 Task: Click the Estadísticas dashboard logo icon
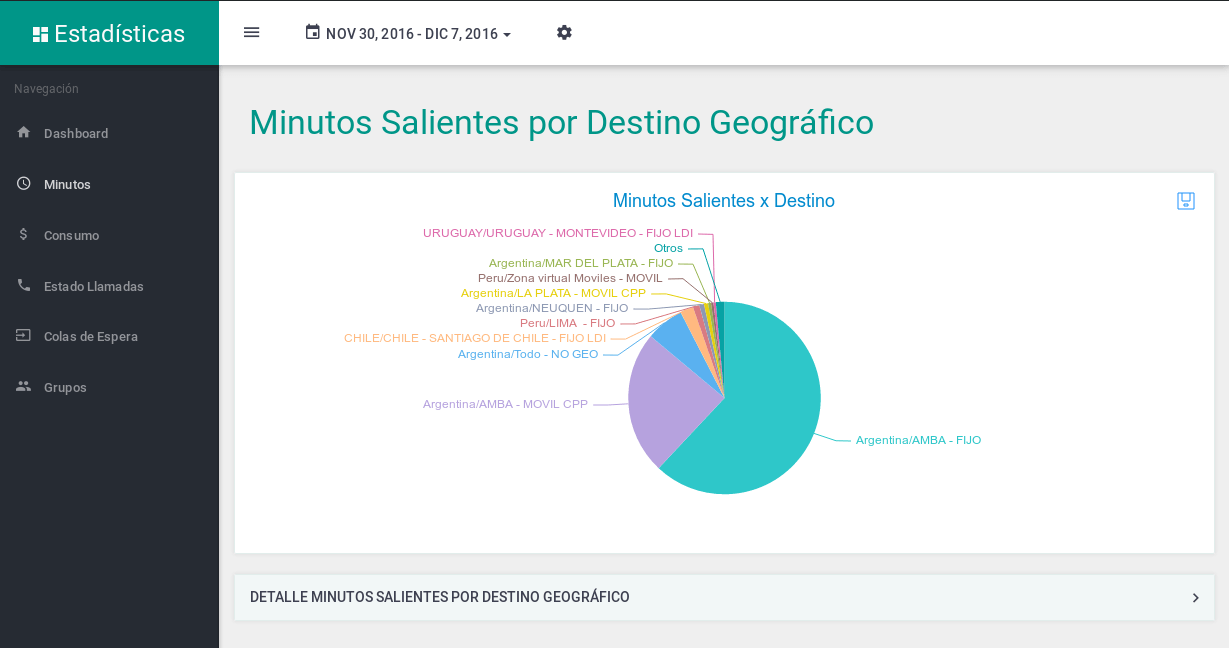point(40,34)
